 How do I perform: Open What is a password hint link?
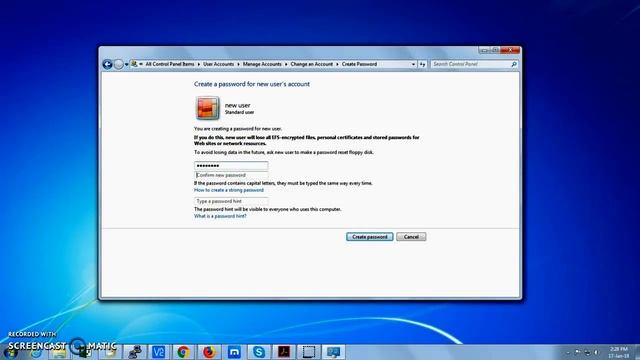tap(220, 216)
